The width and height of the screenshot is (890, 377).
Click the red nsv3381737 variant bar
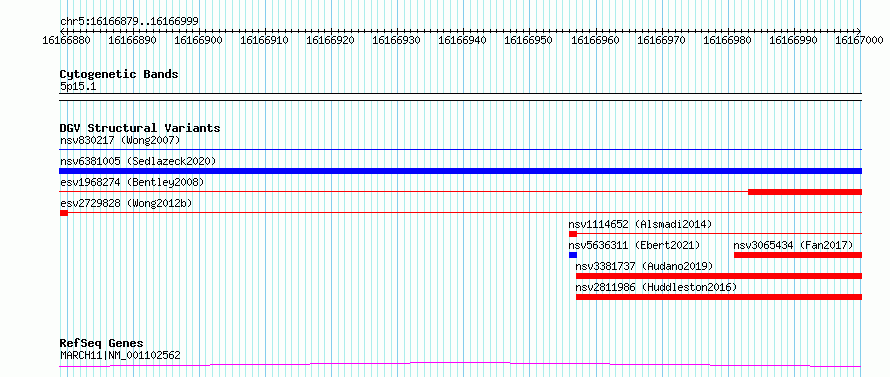719,276
